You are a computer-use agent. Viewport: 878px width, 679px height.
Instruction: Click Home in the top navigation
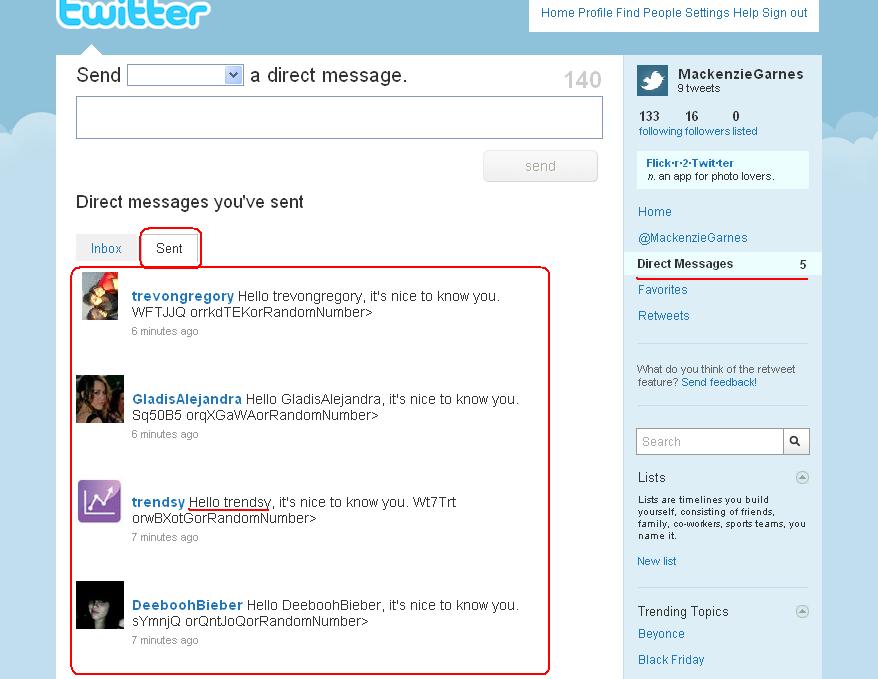click(x=558, y=13)
